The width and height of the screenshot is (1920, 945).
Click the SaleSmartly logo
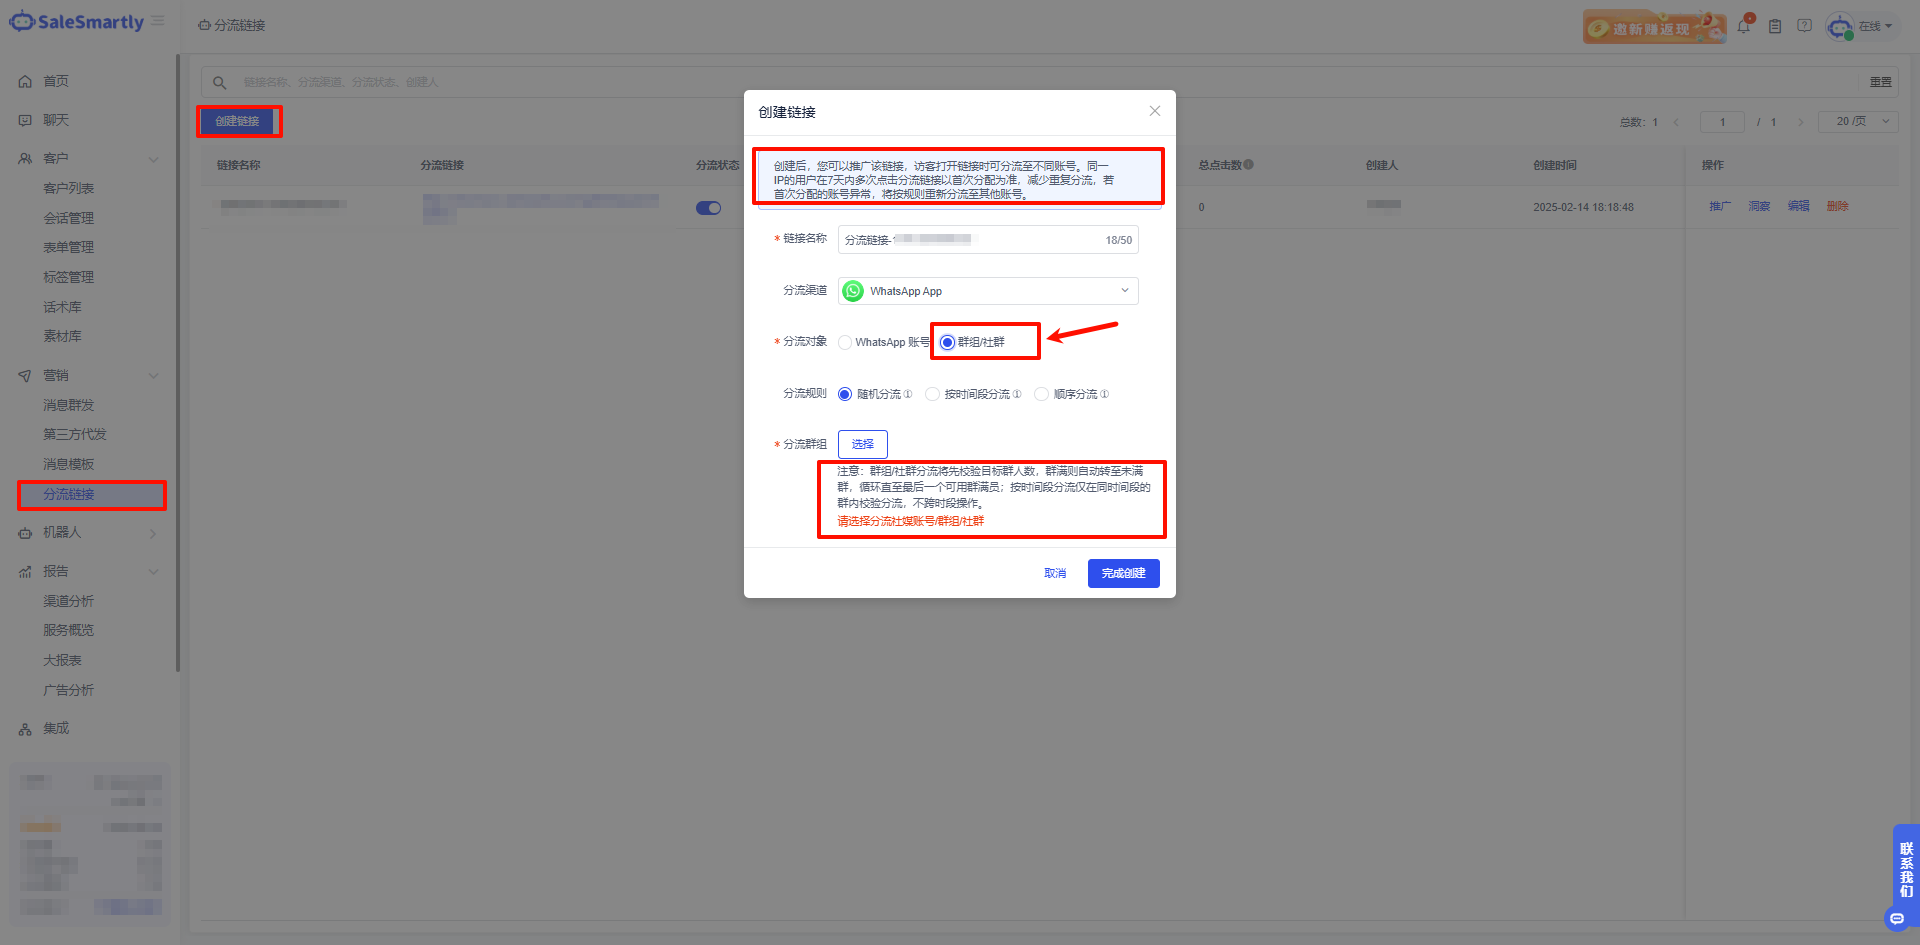(77, 22)
